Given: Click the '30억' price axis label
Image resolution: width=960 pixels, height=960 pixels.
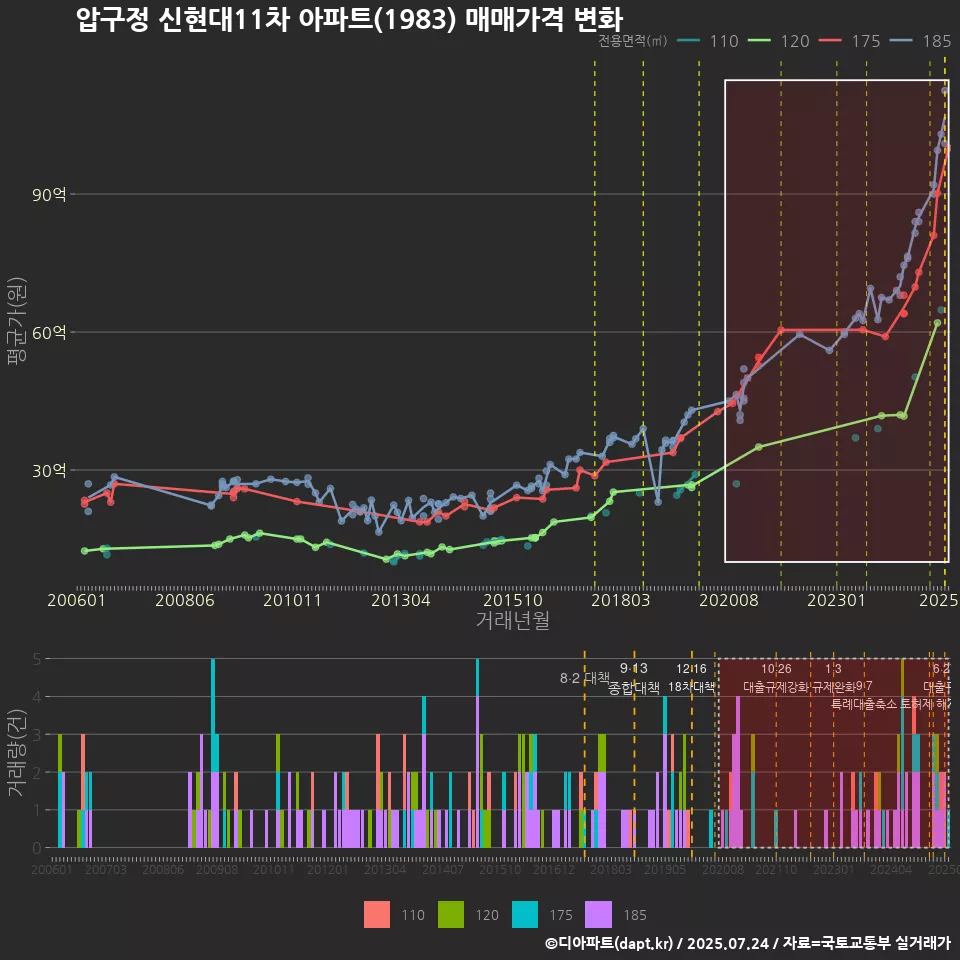Looking at the screenshot, I should [x=49, y=470].
